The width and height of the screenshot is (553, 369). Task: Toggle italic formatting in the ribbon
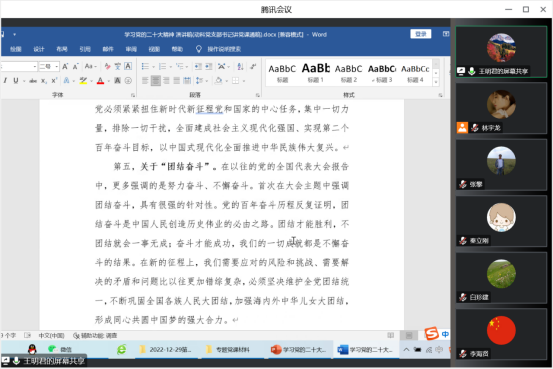(x=5, y=81)
